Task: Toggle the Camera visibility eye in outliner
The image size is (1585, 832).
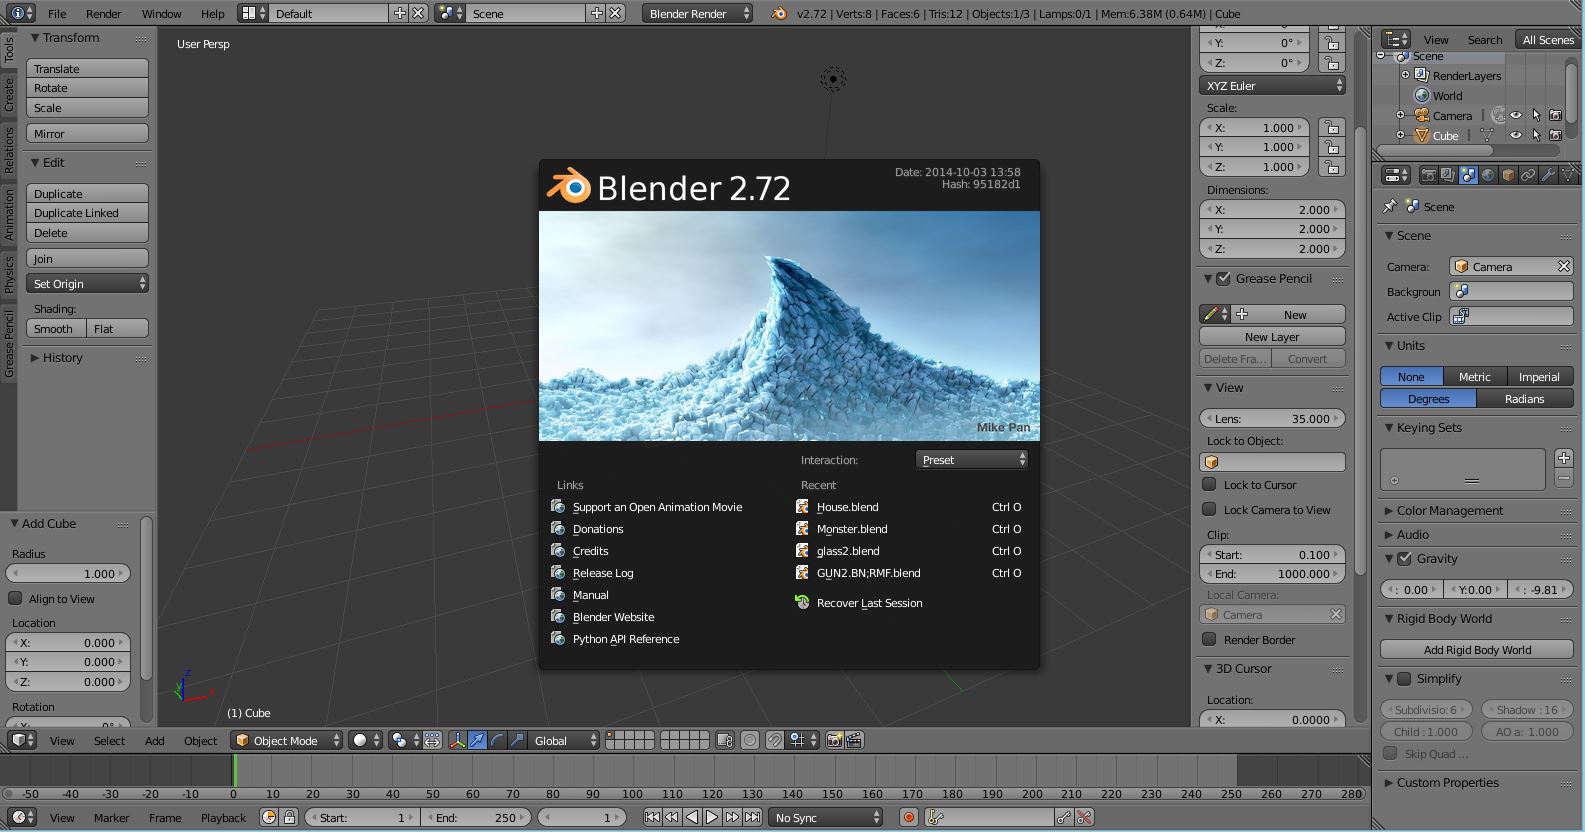Action: pyautogui.click(x=1516, y=115)
